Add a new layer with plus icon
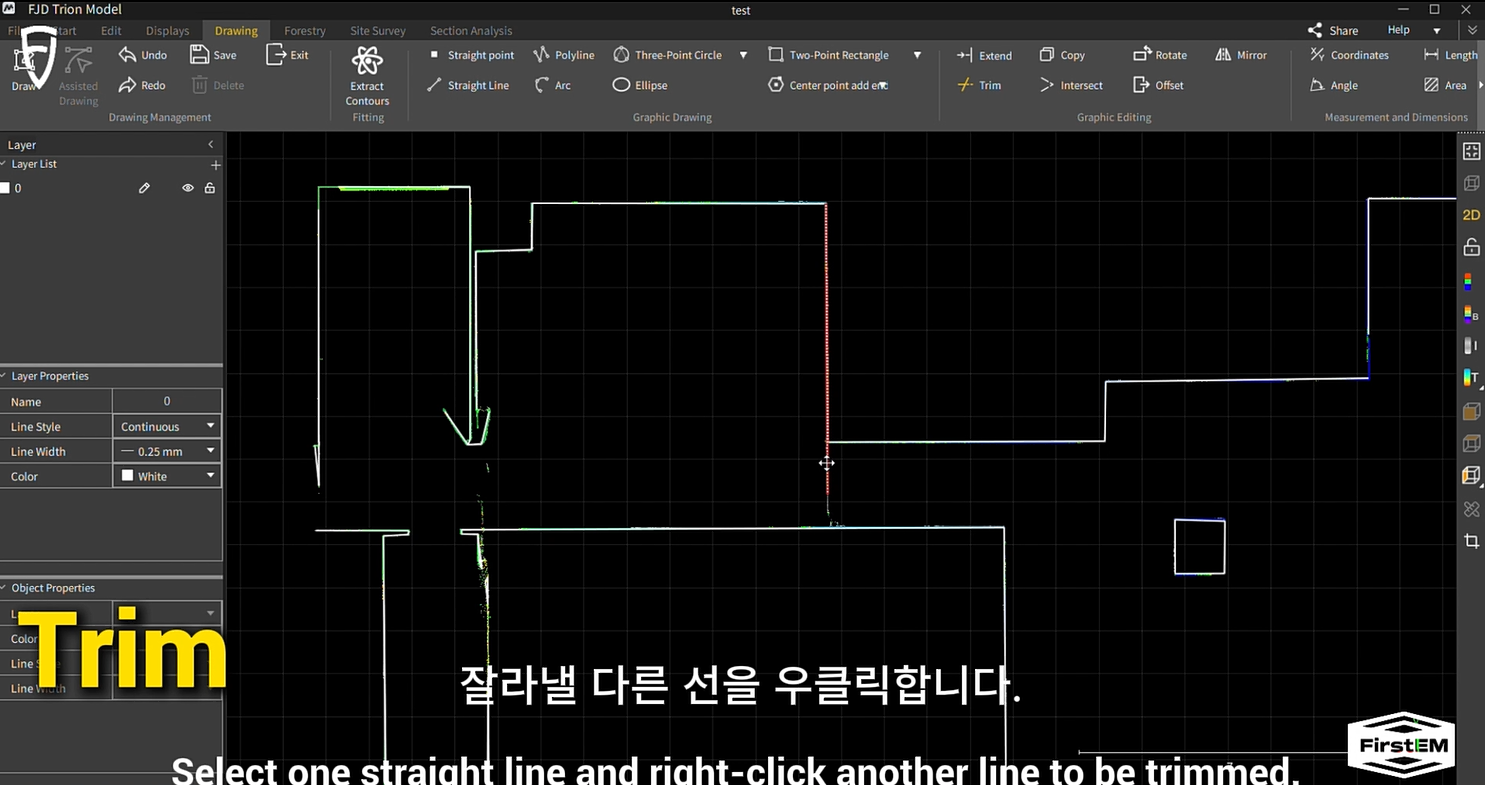The image size is (1485, 785). 215,164
